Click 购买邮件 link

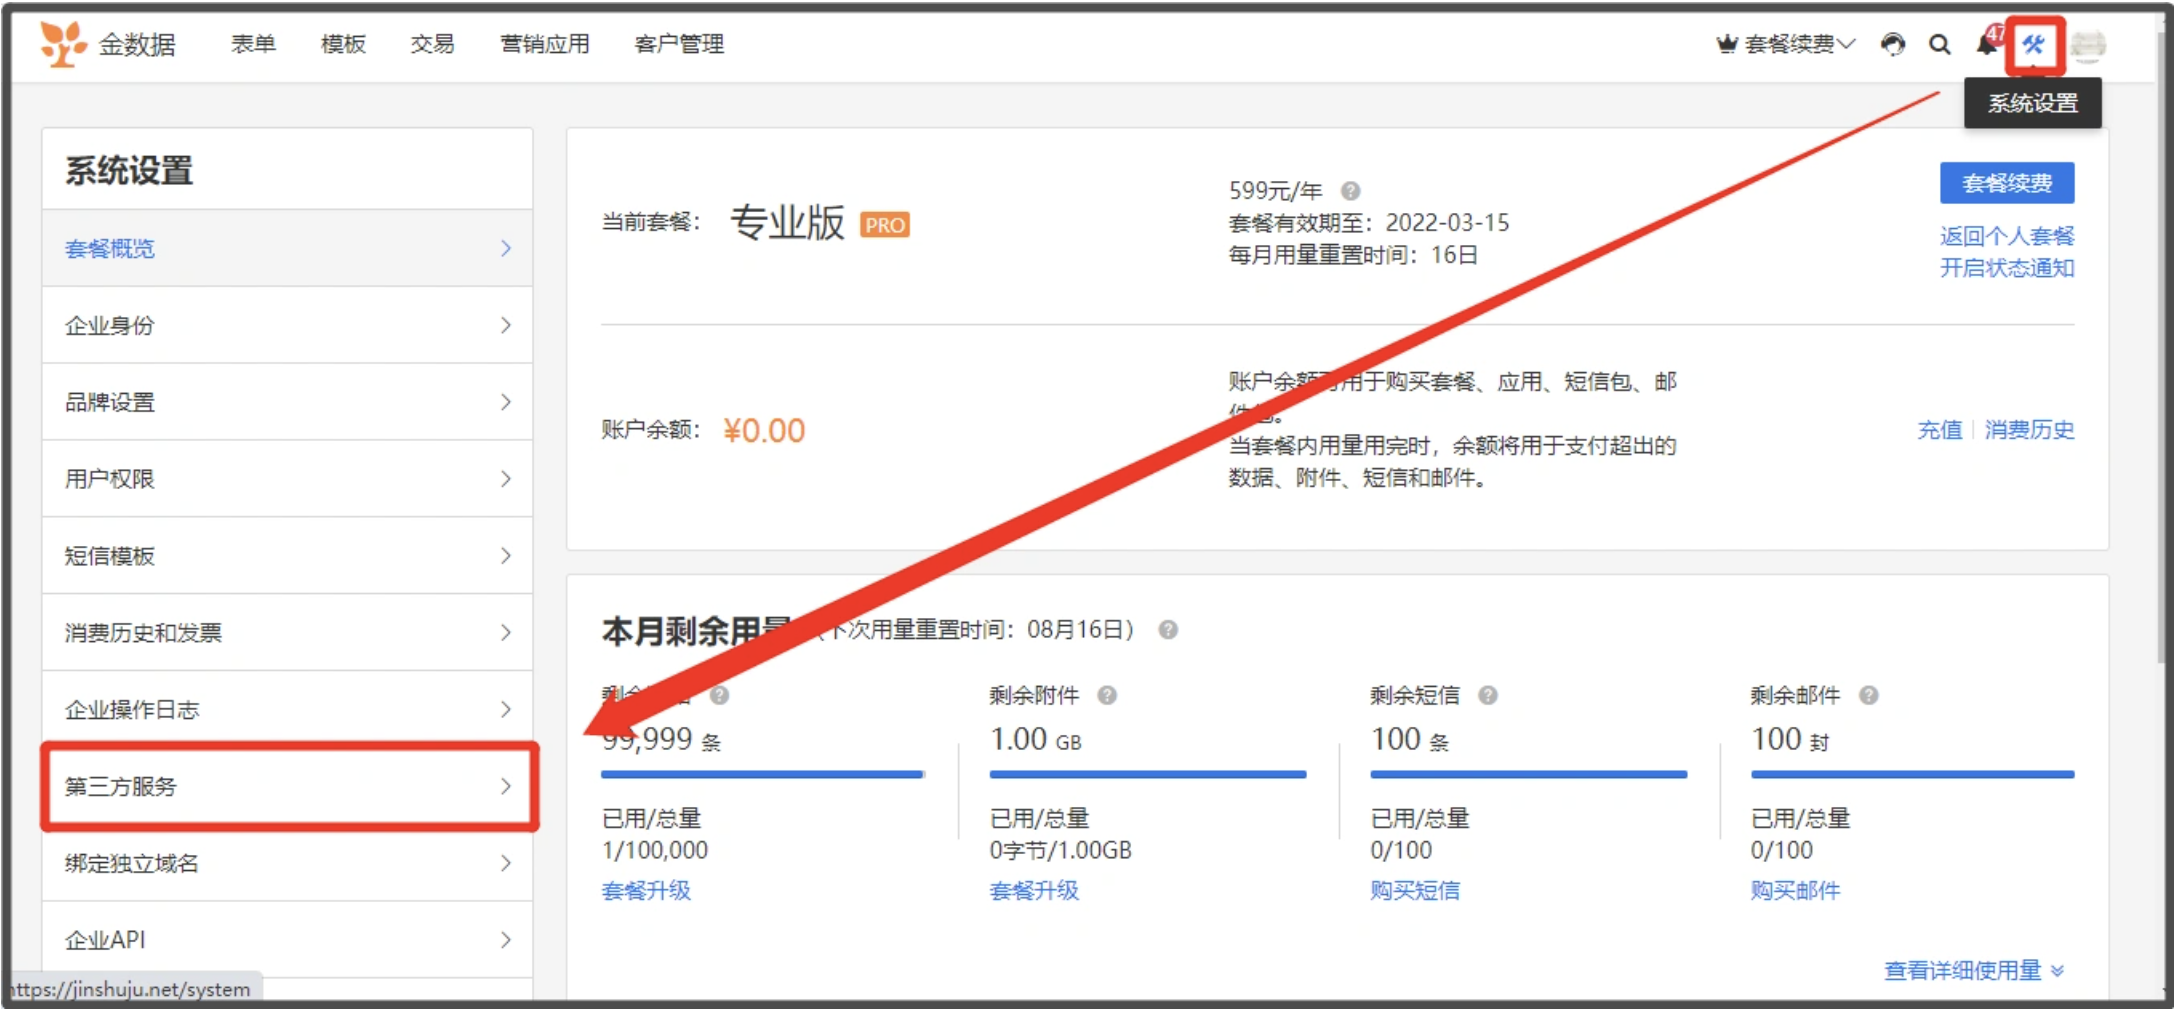click(x=1795, y=890)
